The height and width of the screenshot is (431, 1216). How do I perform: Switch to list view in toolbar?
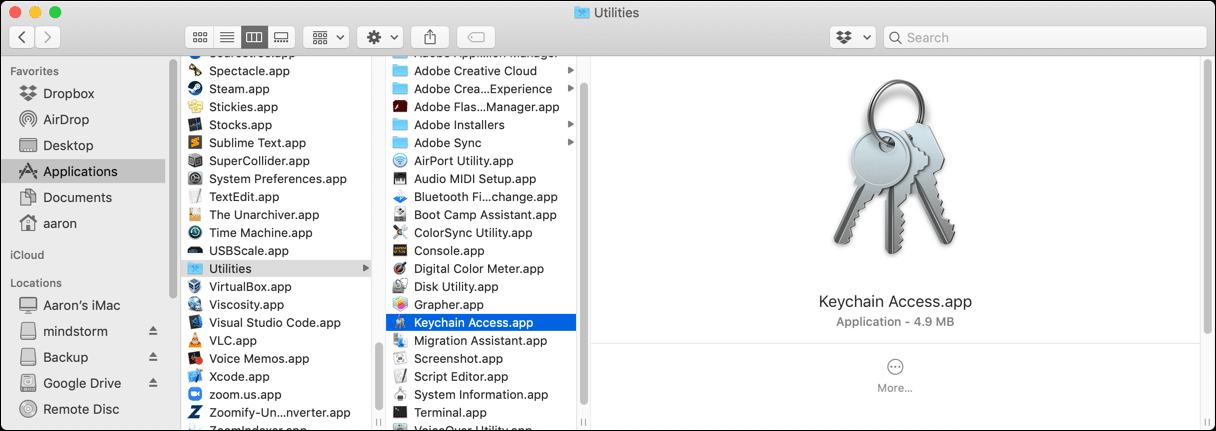click(227, 37)
